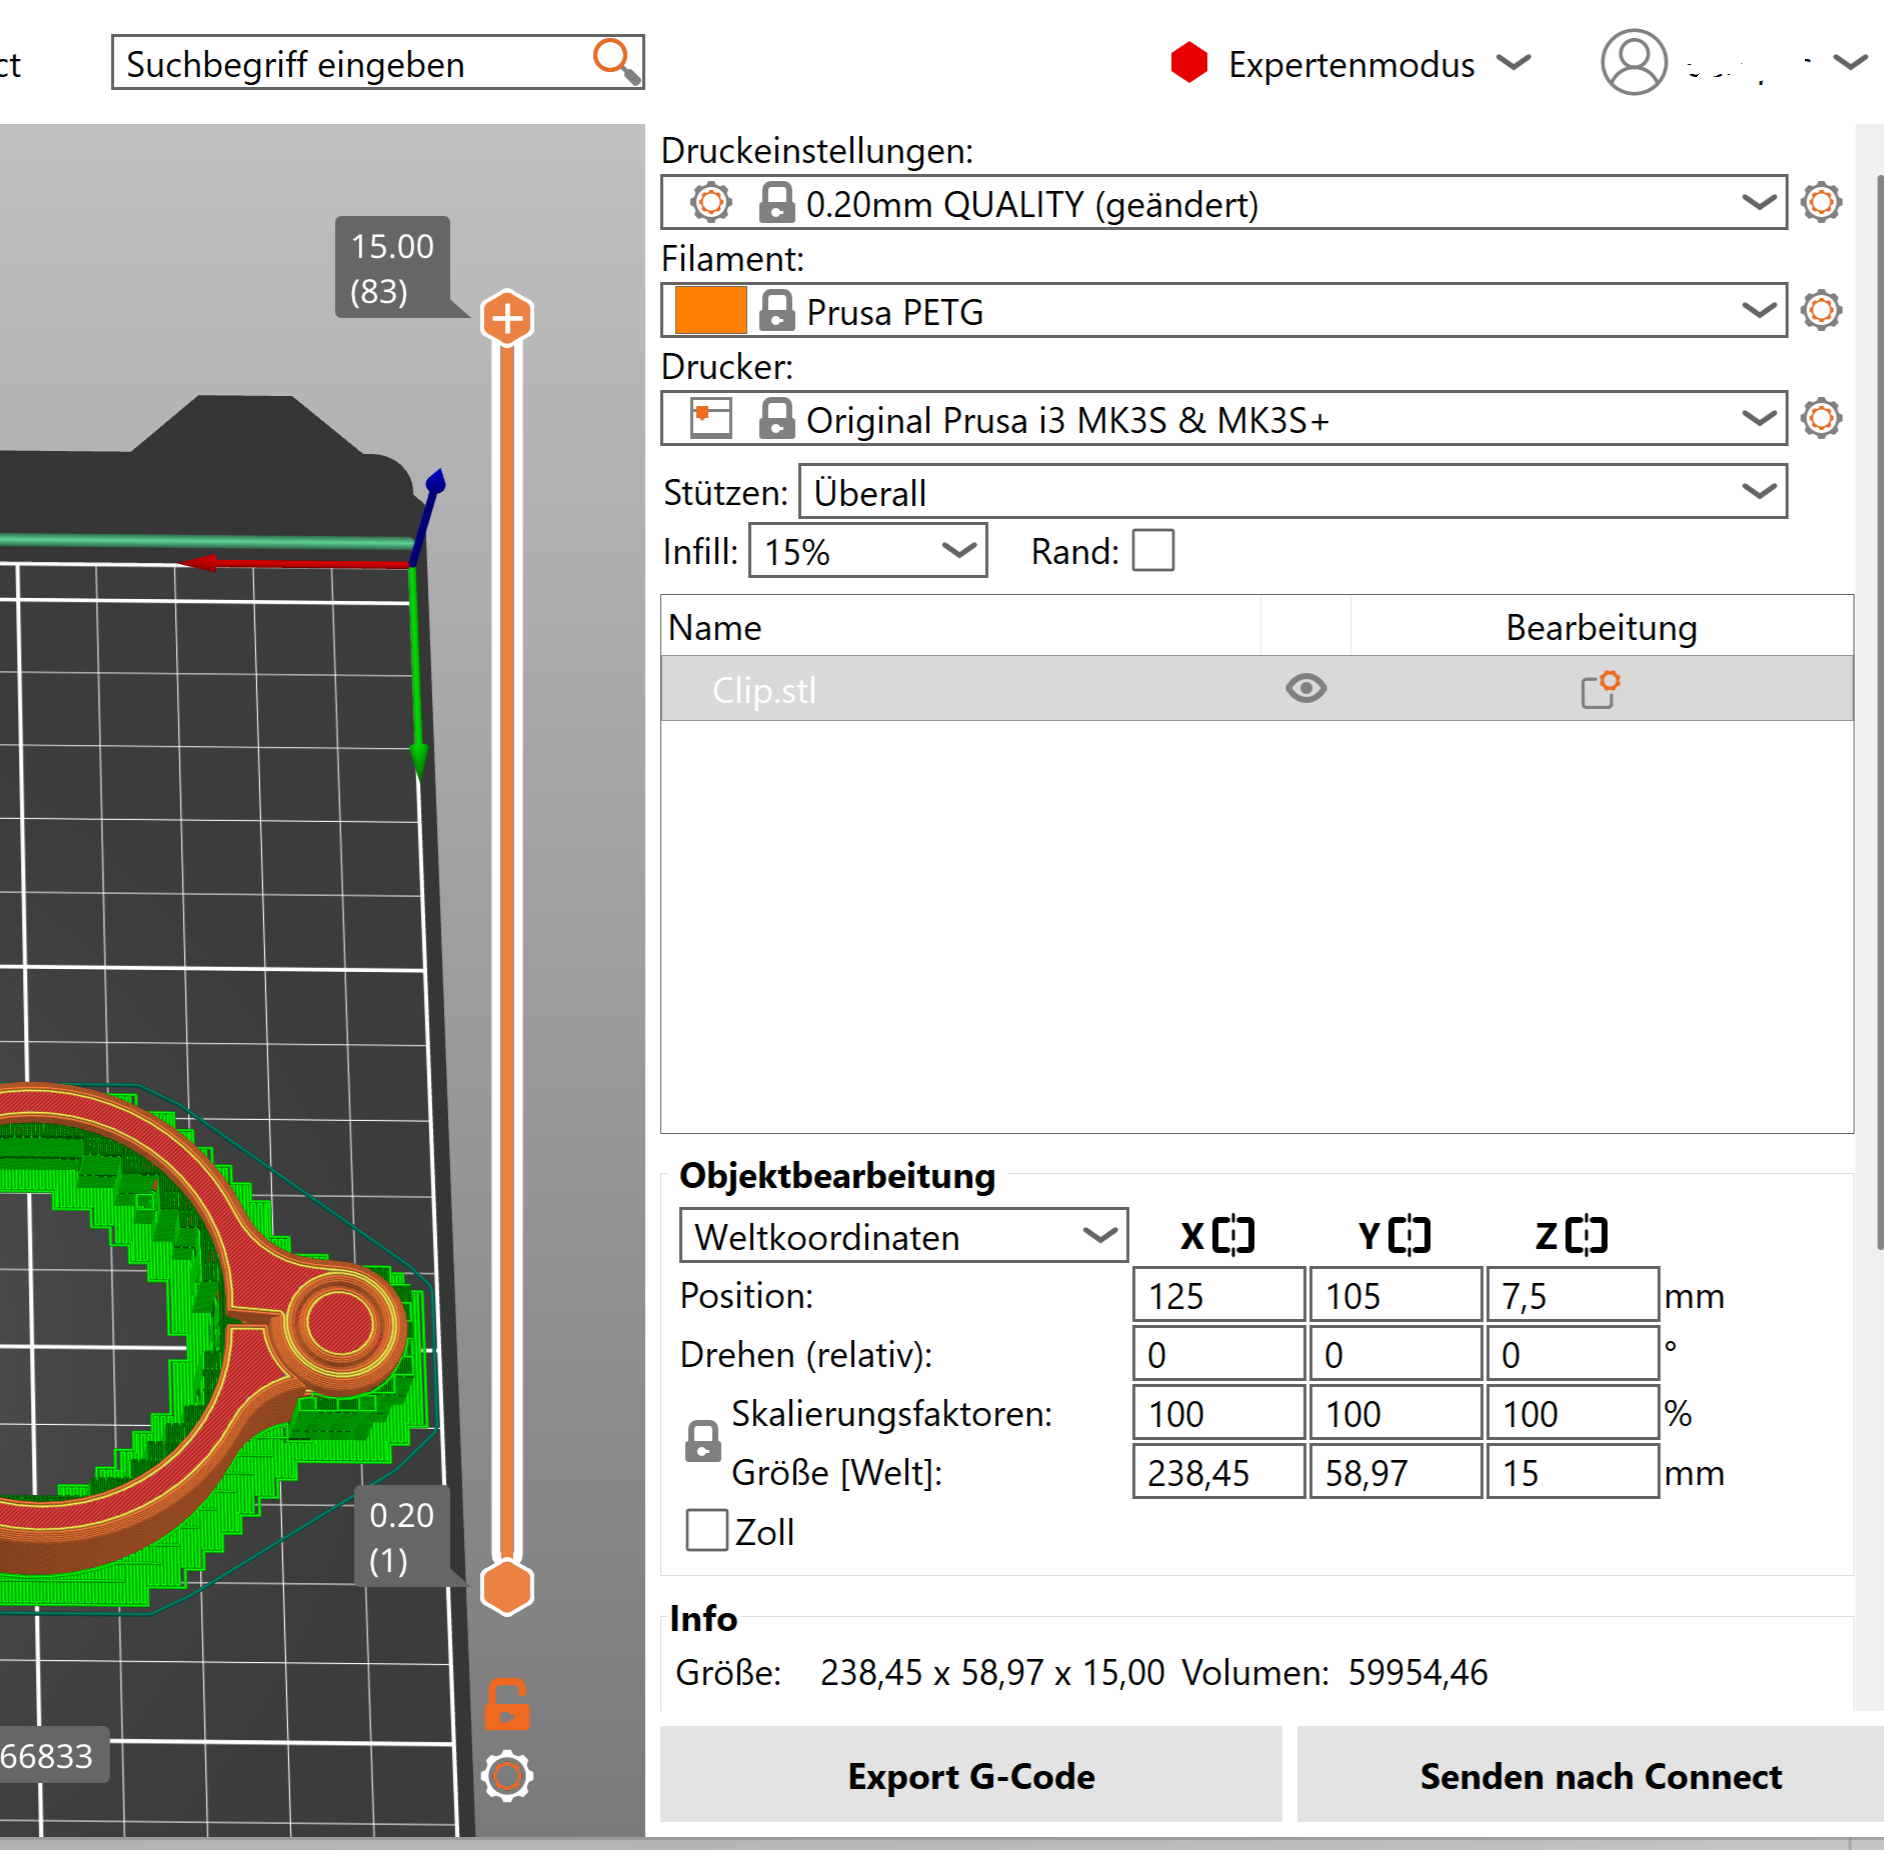Screen dimensions: 1884x1850
Task: Click the Drehen Y rotation field
Action: (1396, 1354)
